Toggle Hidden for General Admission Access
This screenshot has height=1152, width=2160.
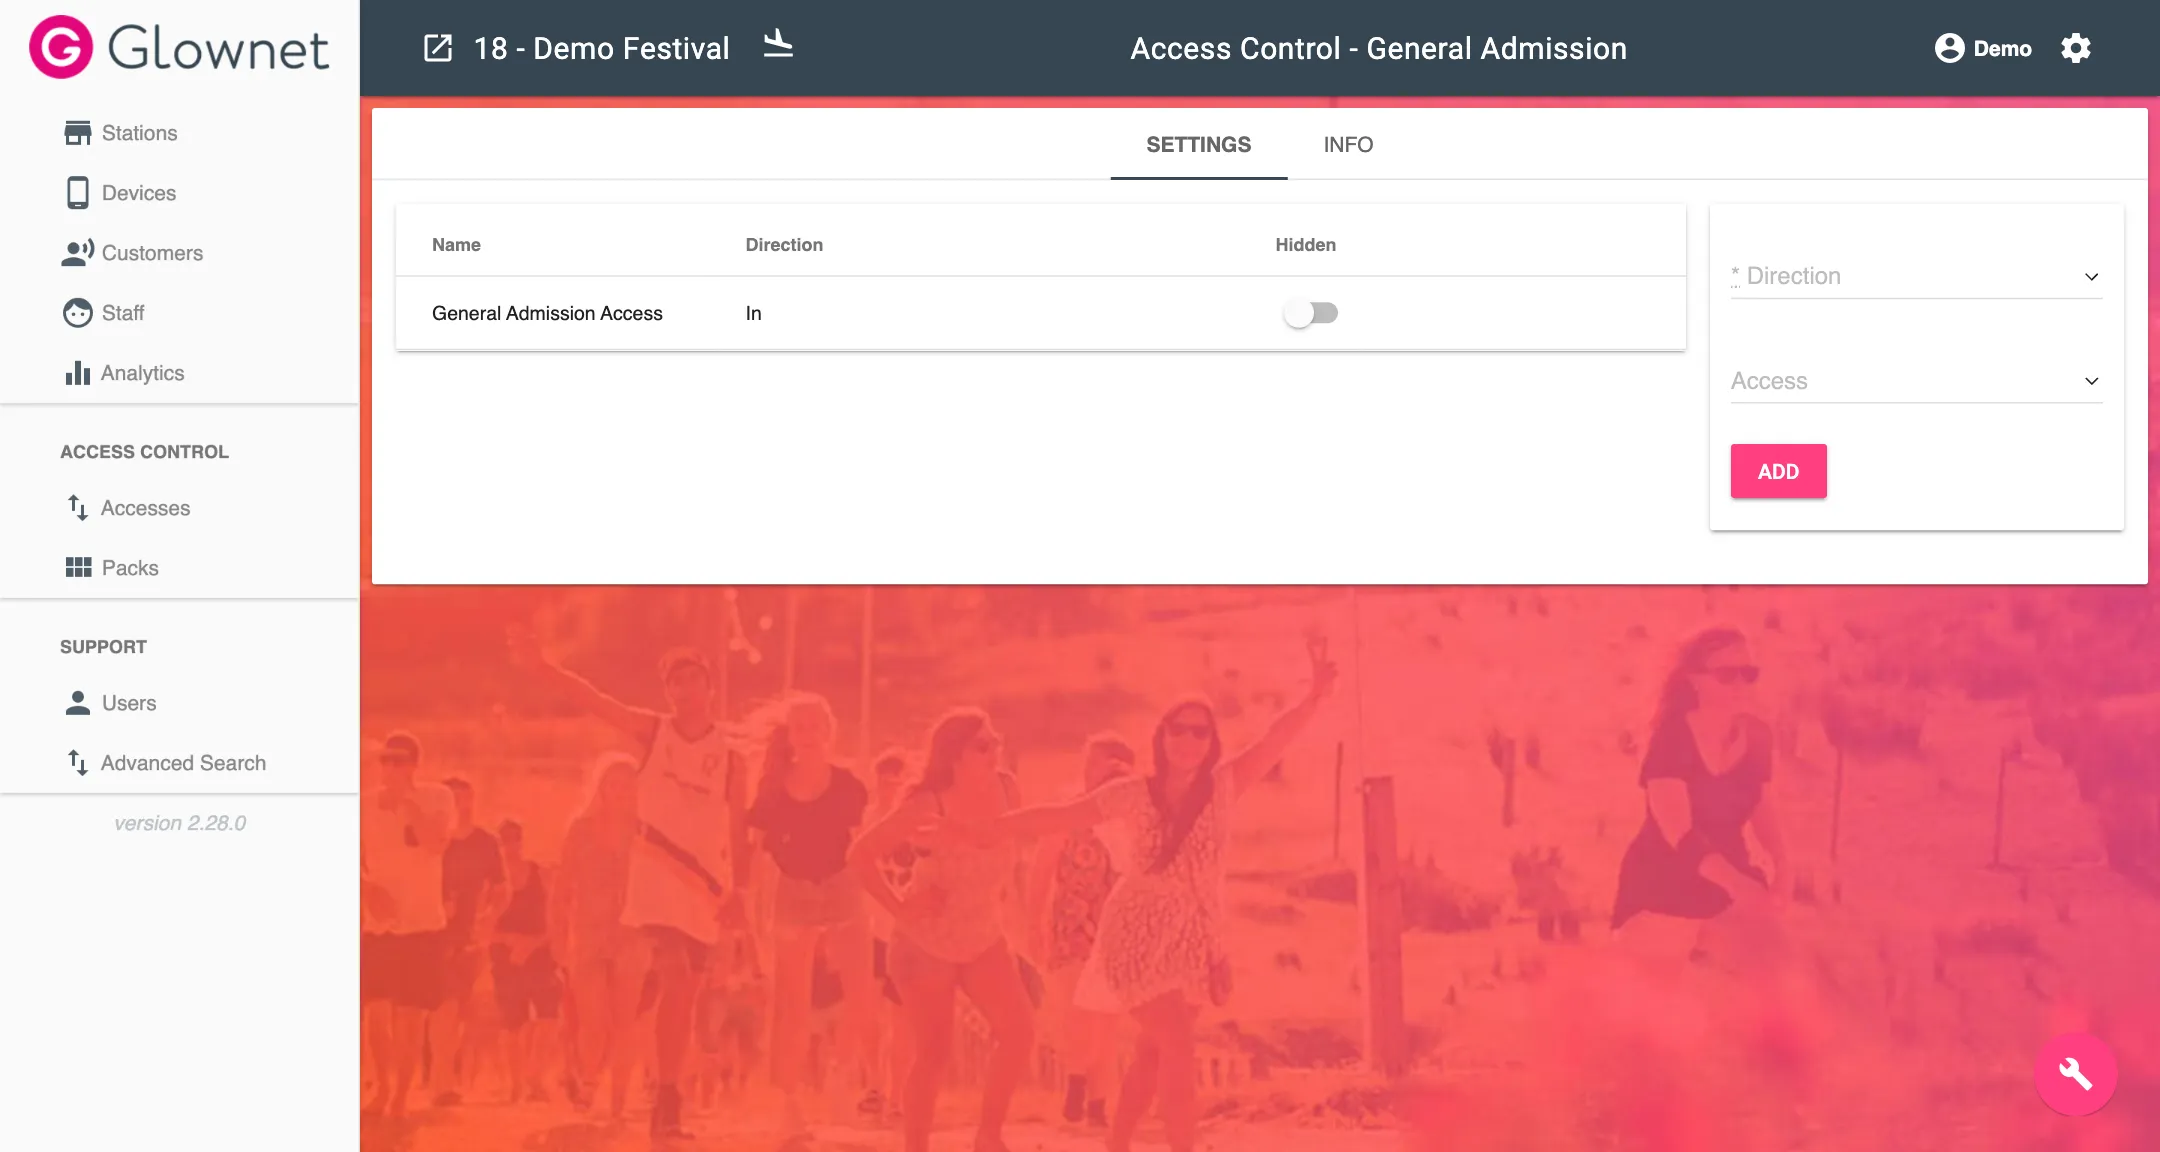pyautogui.click(x=1311, y=313)
